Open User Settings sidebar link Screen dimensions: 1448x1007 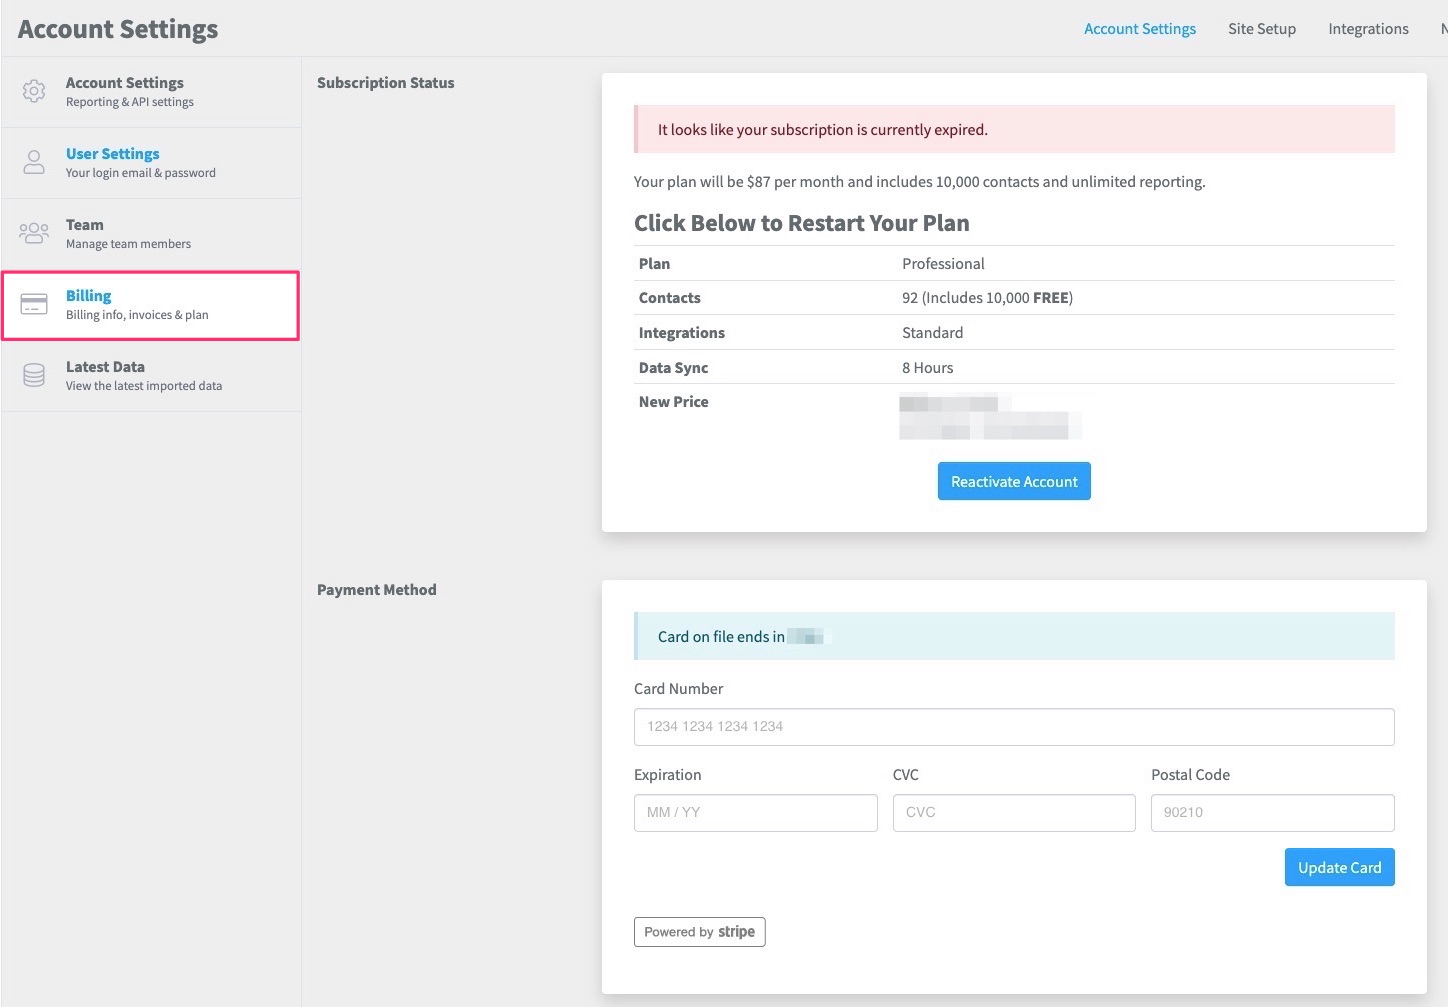pos(113,154)
